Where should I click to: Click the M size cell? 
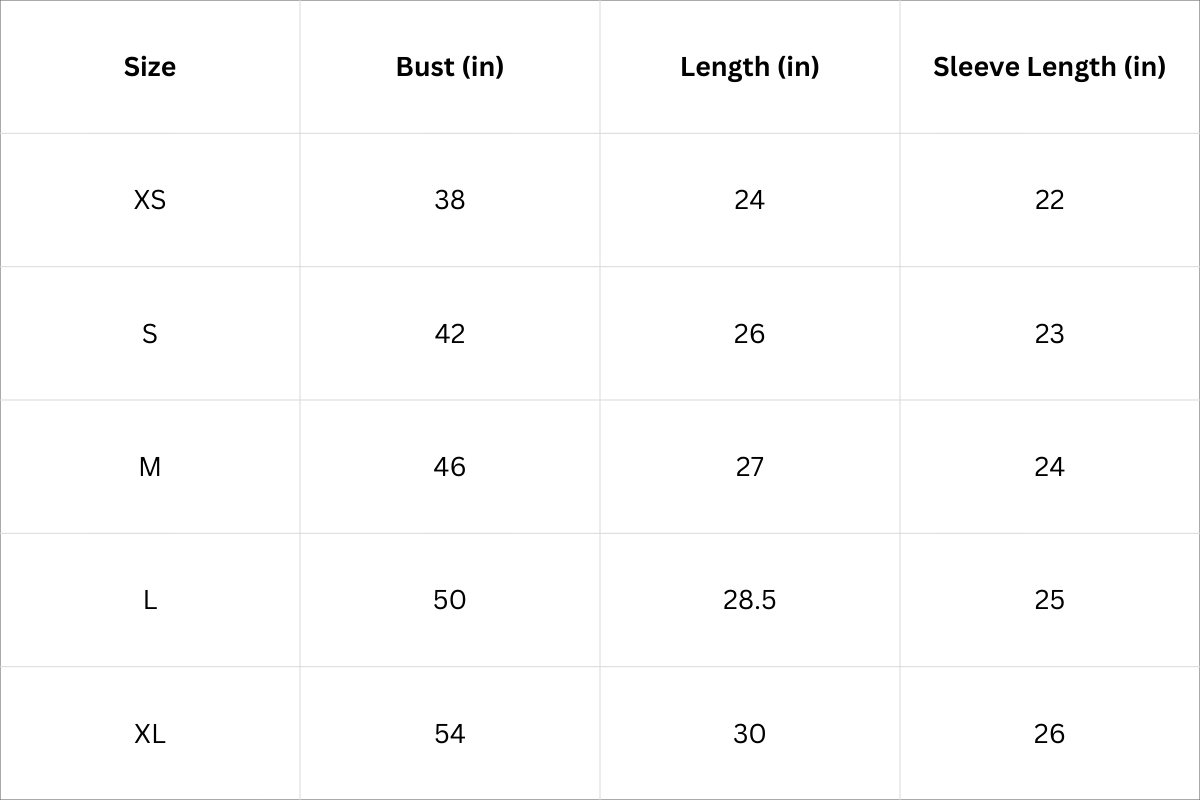[x=150, y=467]
